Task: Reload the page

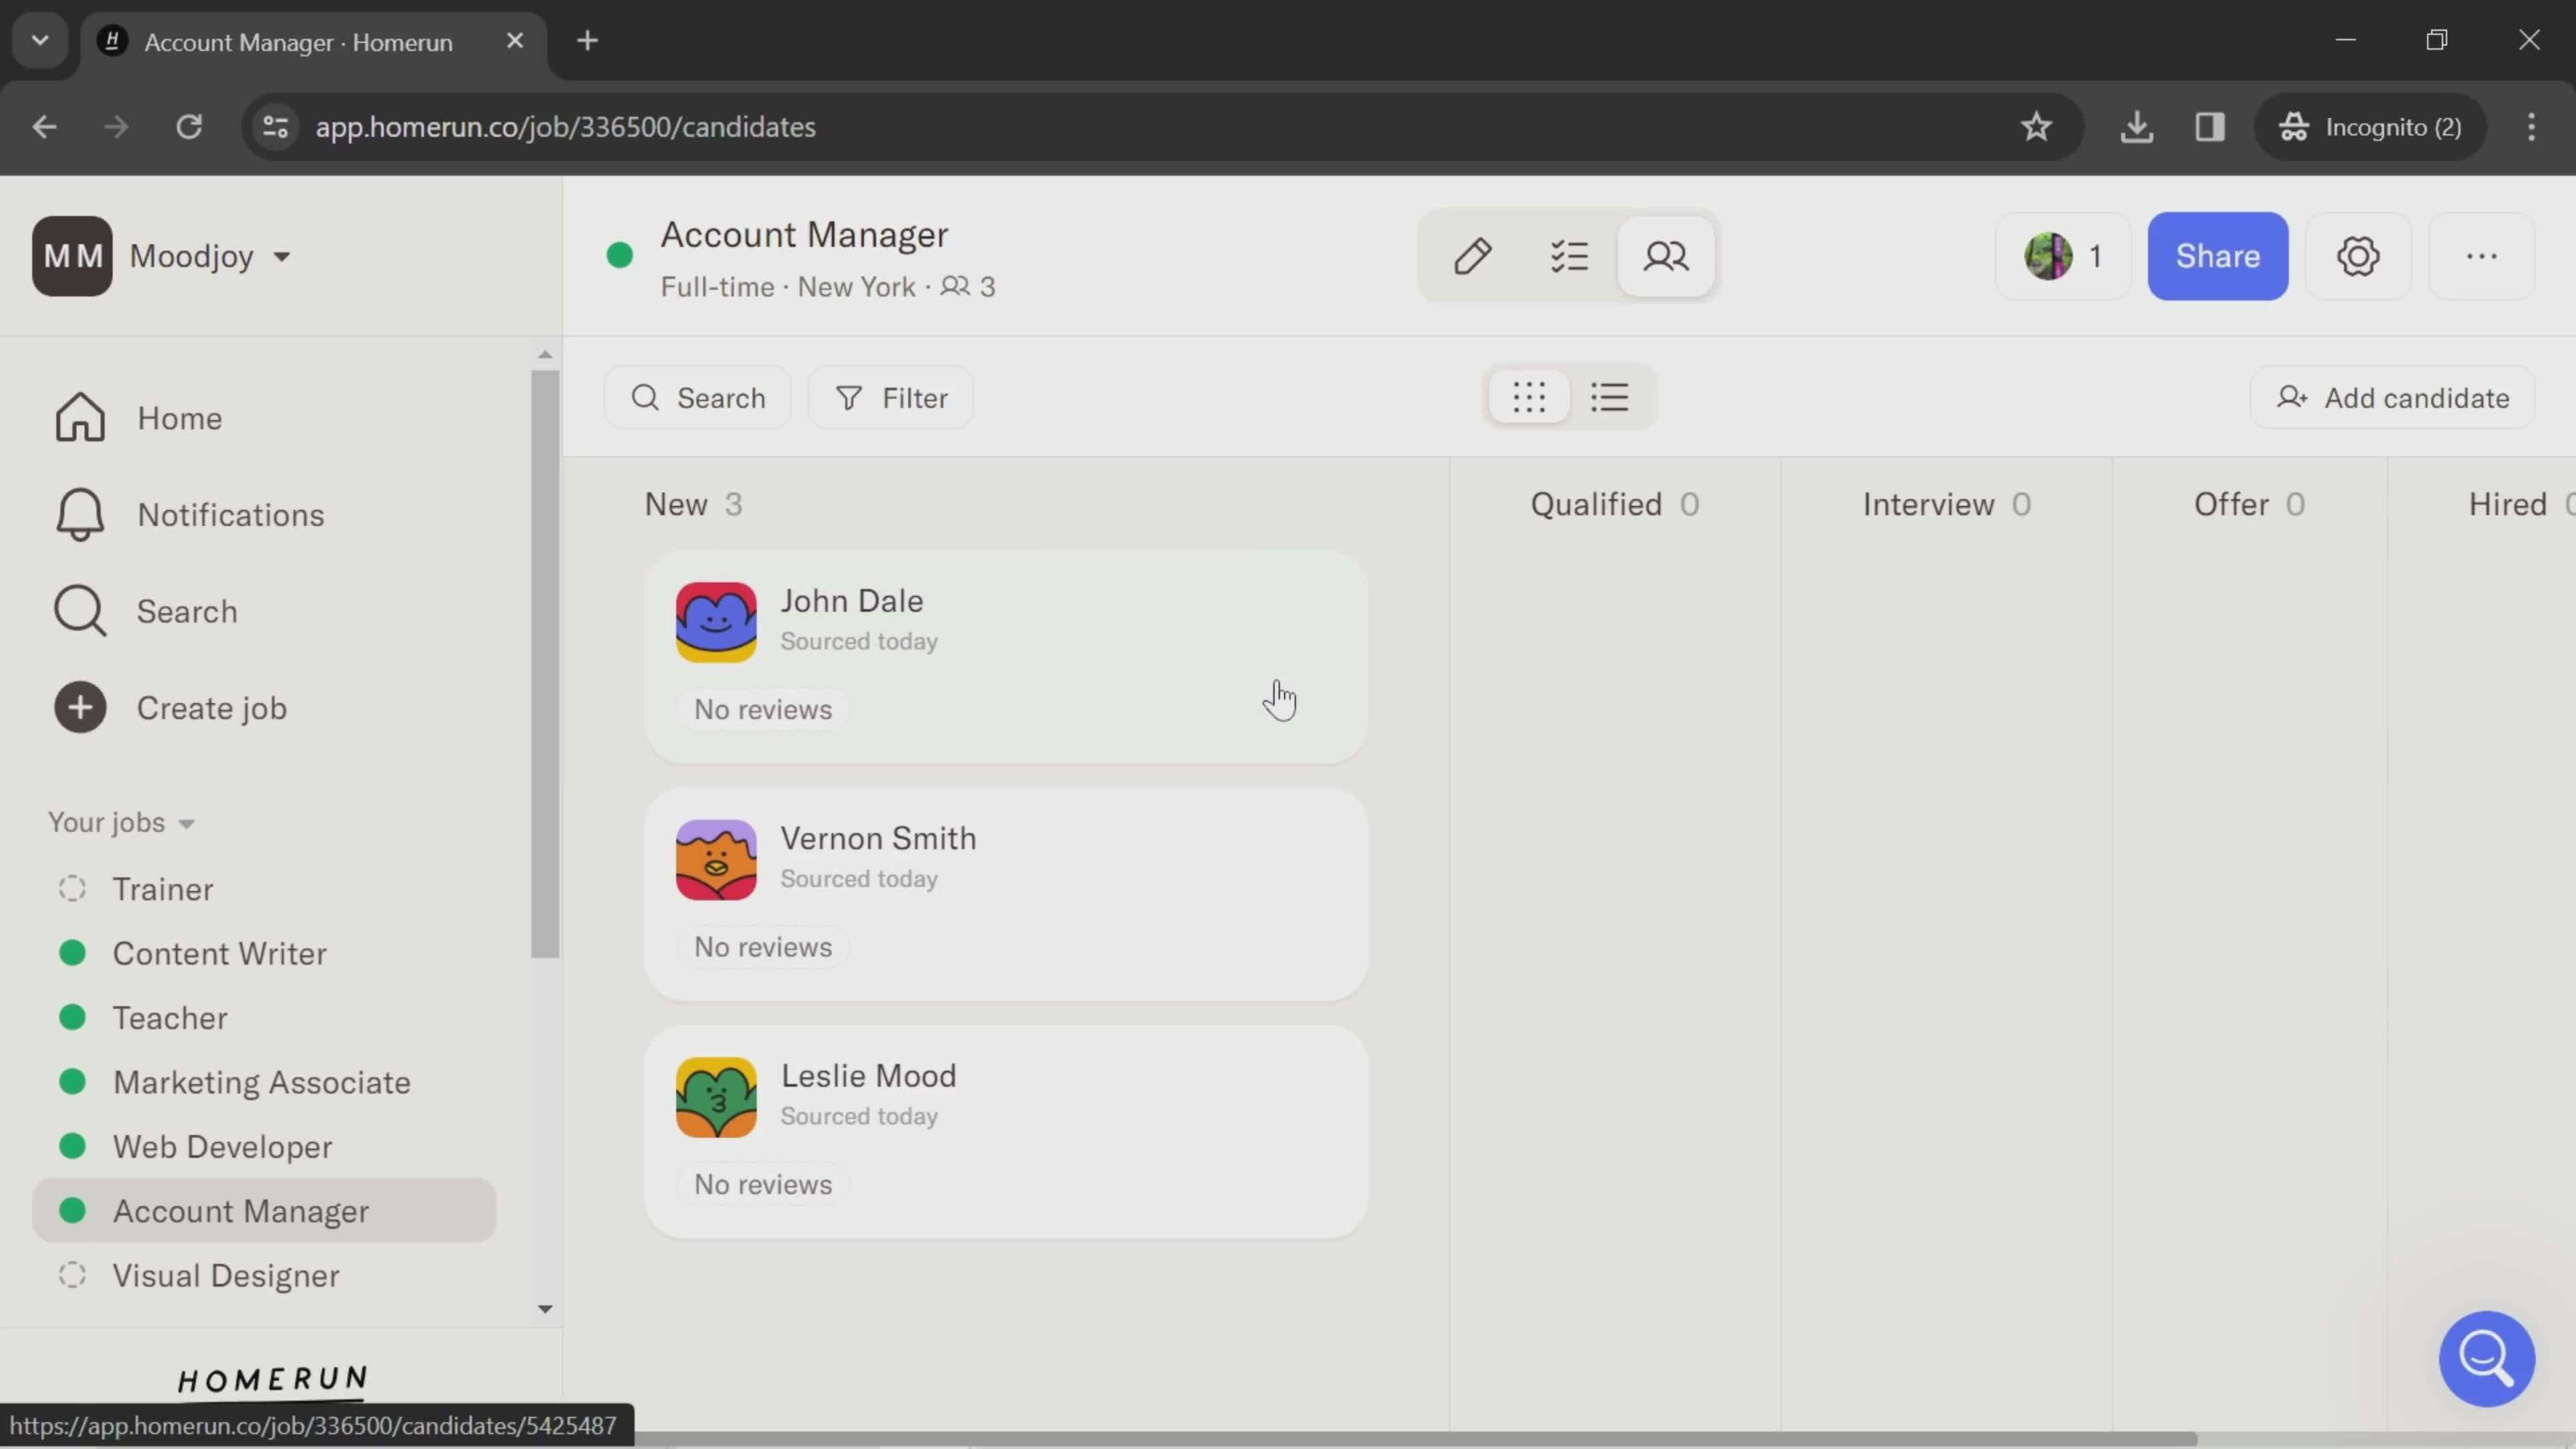Action: coord(189,127)
